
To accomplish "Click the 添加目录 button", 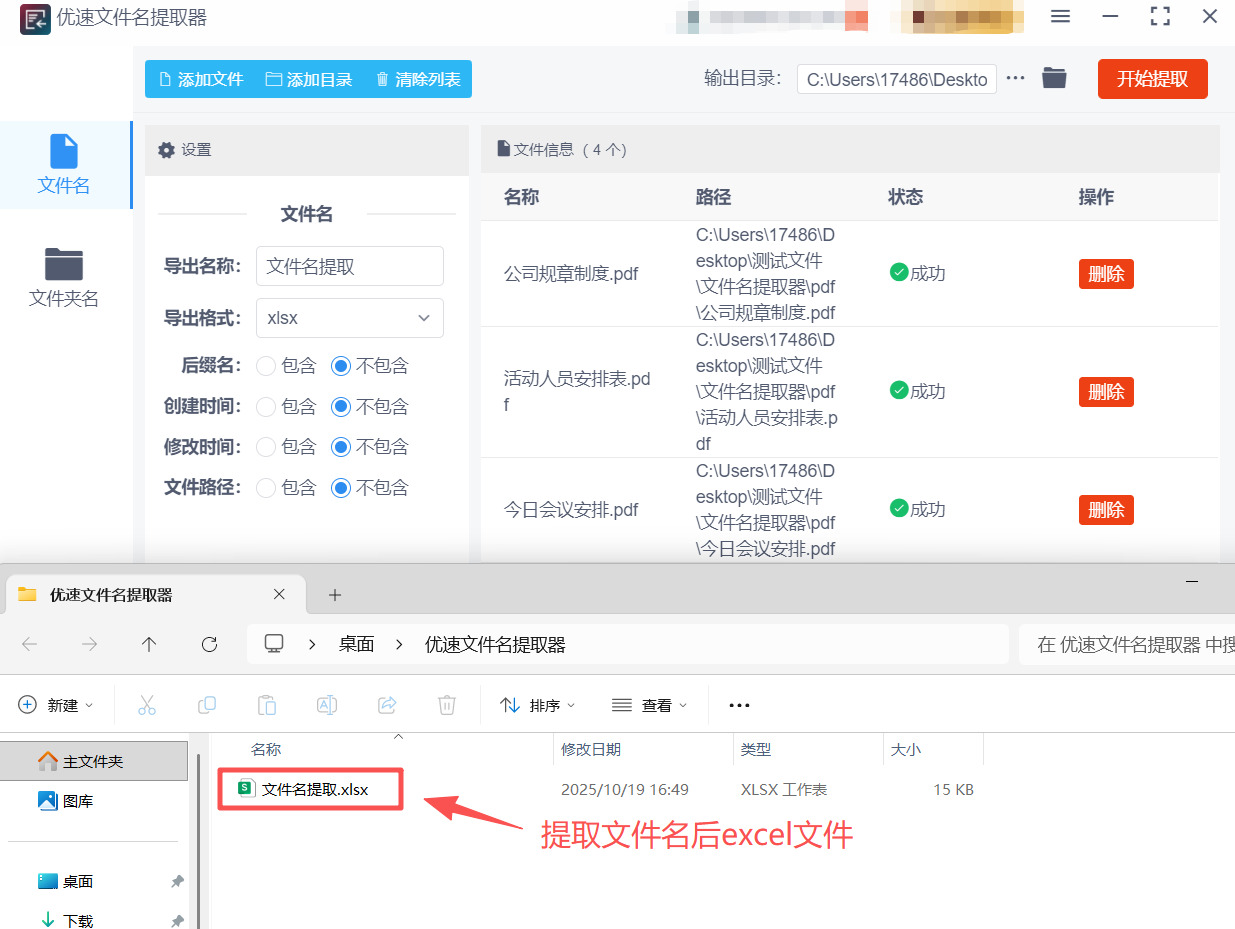I will [x=309, y=79].
